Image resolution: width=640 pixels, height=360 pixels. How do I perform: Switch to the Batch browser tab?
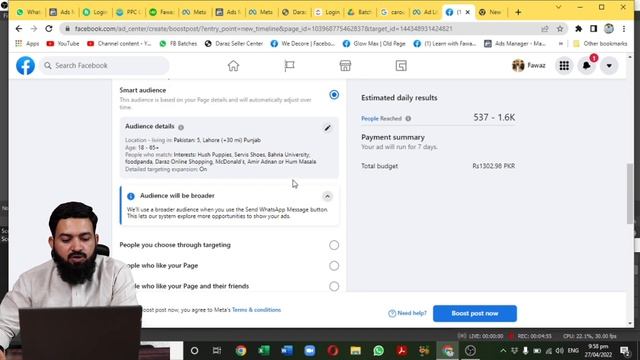click(x=360, y=12)
